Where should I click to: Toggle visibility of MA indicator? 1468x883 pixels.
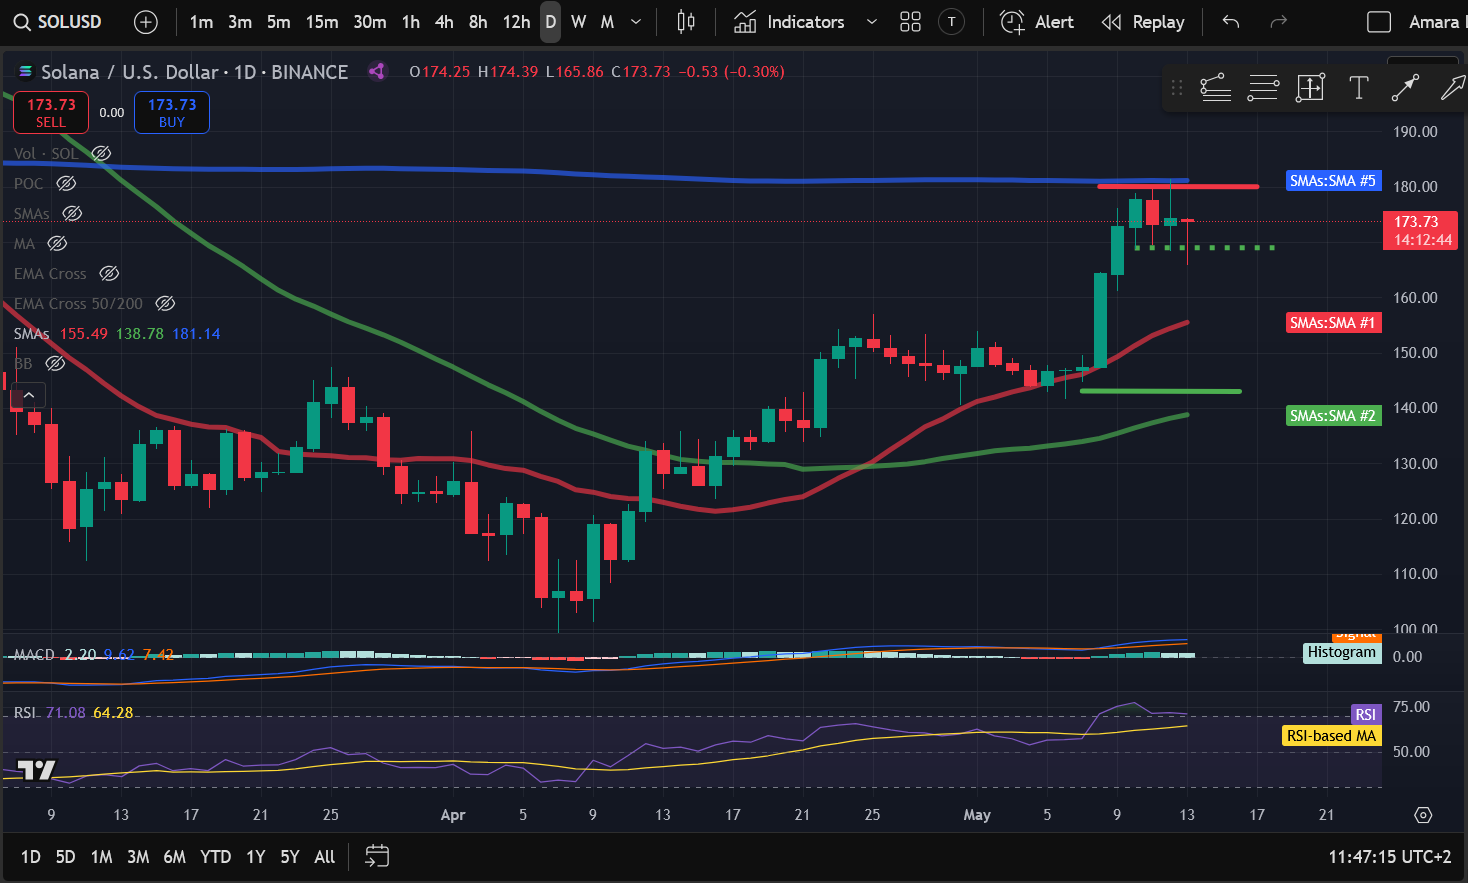(57, 243)
